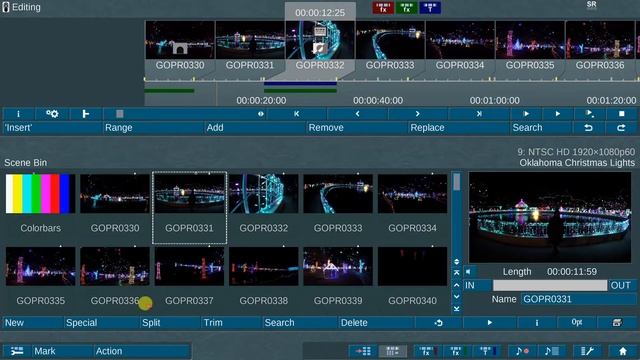
Task: Play from current scene with bar icon
Action: click(526, 114)
